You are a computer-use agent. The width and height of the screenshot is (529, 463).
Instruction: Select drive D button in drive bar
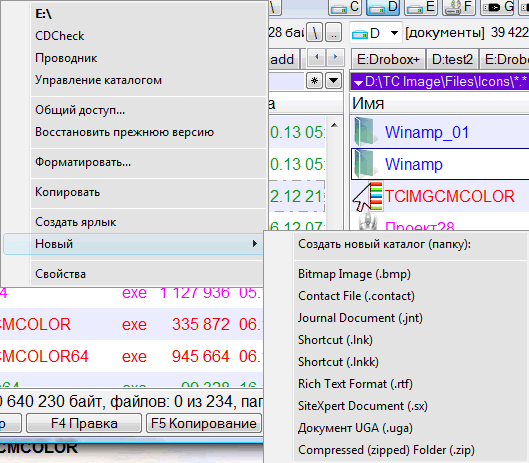(383, 7)
